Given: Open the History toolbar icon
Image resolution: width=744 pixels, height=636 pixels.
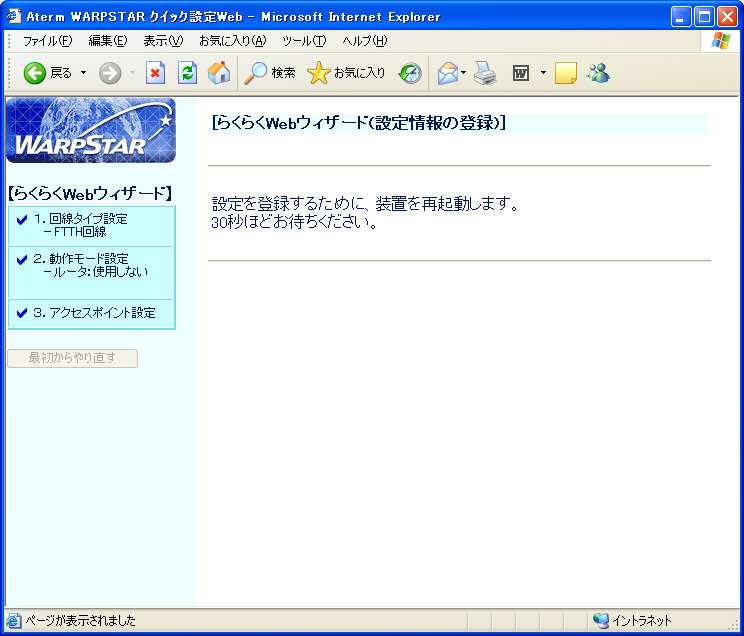Looking at the screenshot, I should click(x=410, y=73).
